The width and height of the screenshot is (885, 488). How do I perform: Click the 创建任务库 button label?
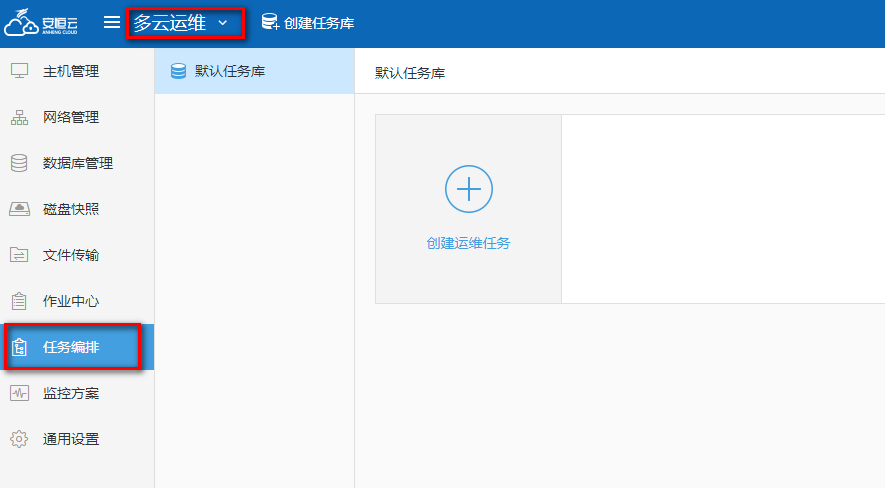319,23
